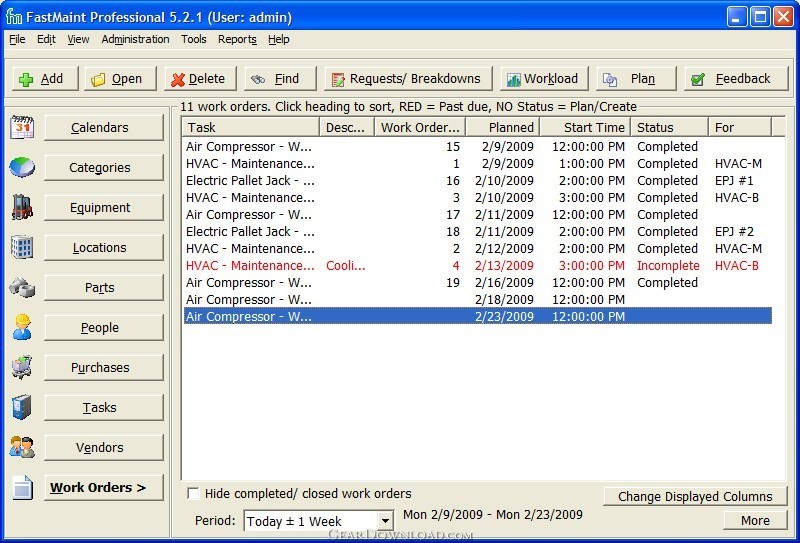The image size is (800, 543).
Task: Open the Tools menu
Action: (x=193, y=39)
